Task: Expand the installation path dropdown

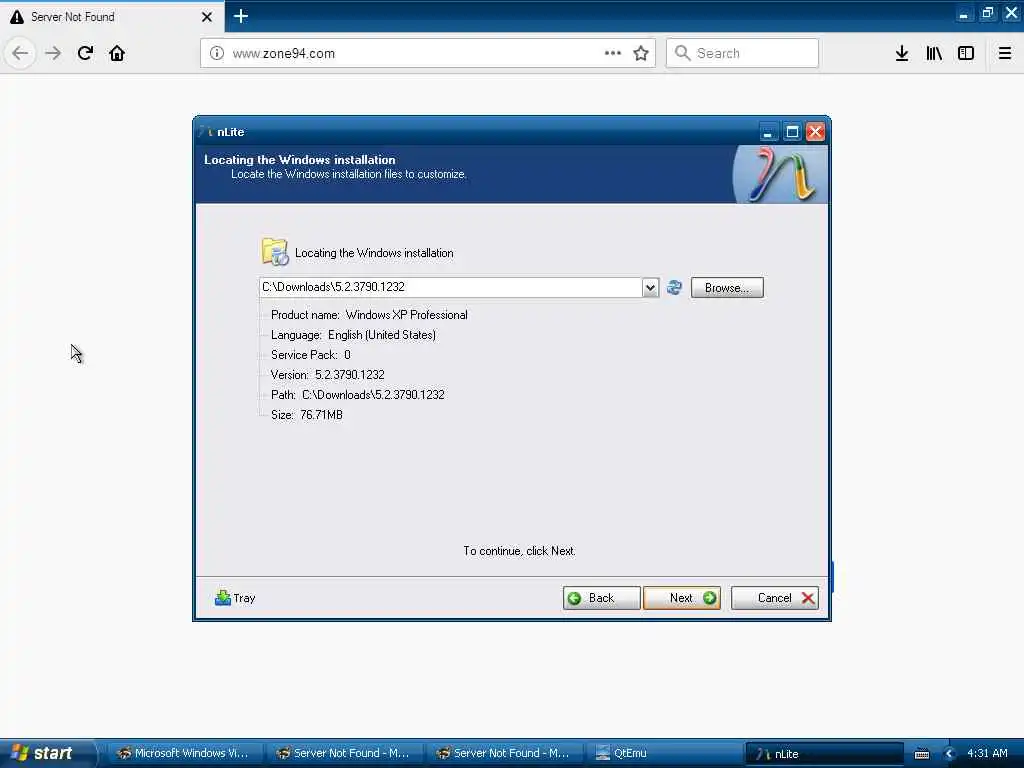Action: click(x=650, y=287)
